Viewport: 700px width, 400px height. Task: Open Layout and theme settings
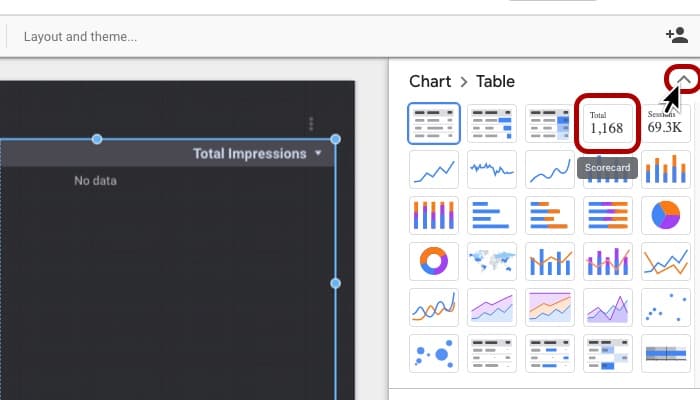[80, 37]
